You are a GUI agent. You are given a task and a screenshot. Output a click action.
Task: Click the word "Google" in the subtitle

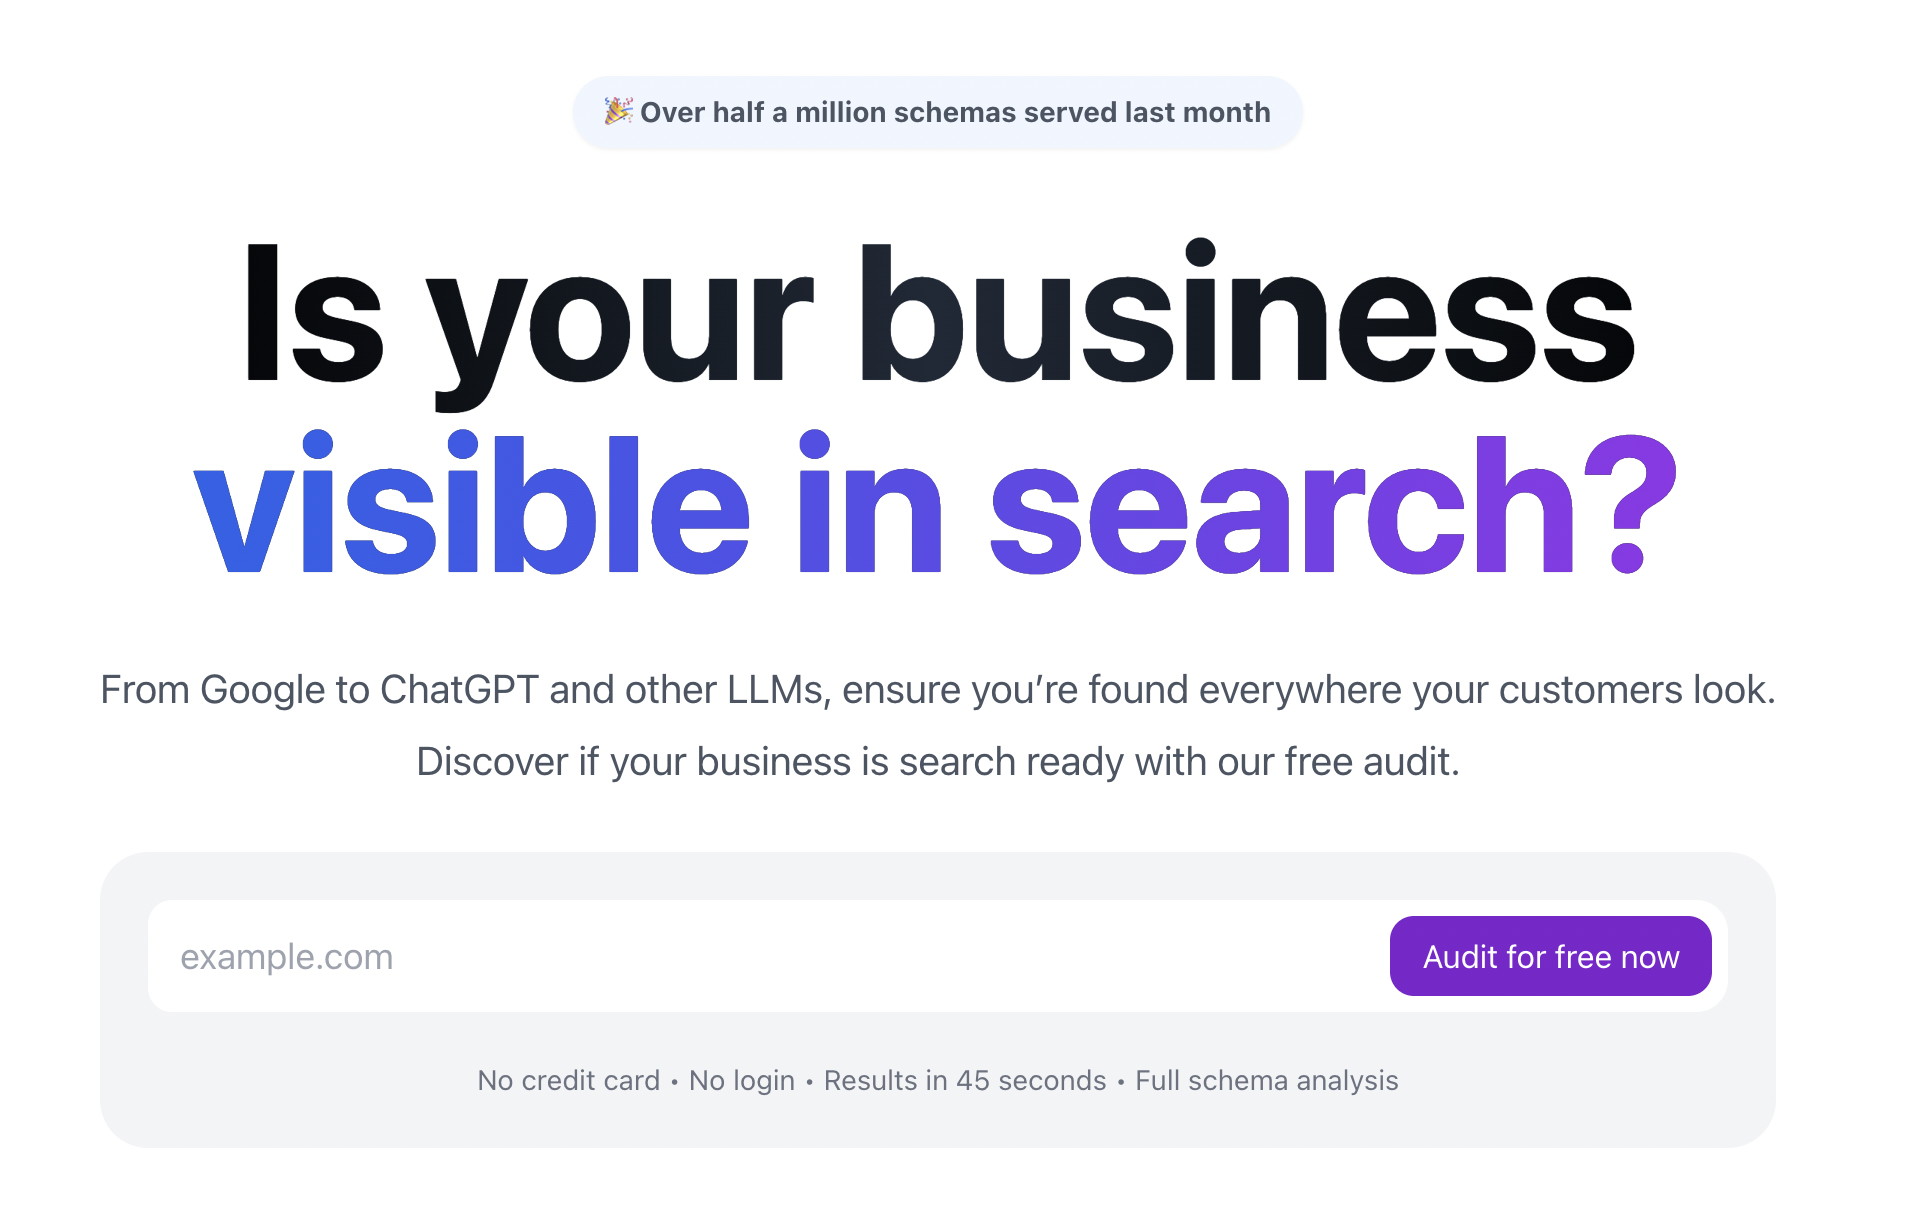(x=263, y=690)
